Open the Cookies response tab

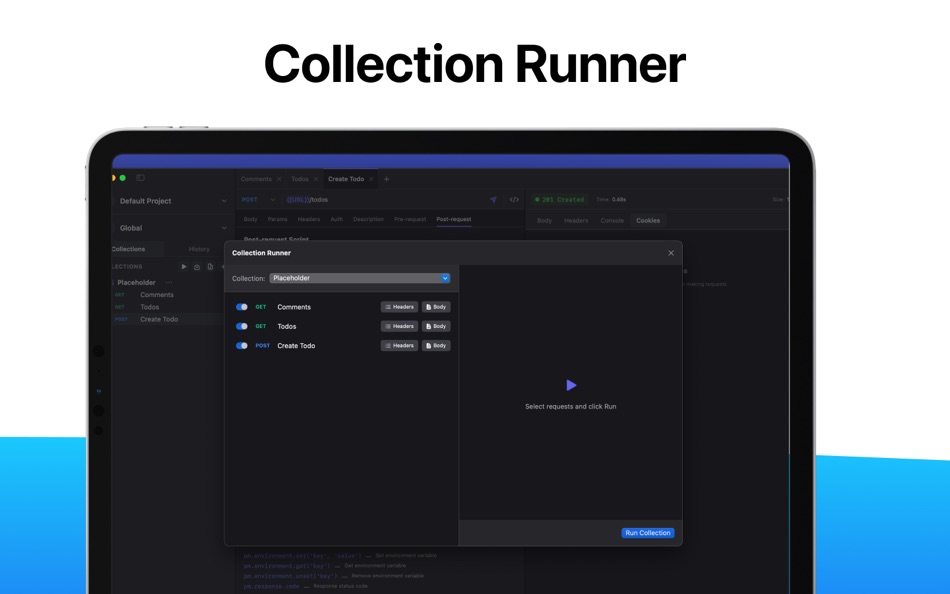pyautogui.click(x=646, y=220)
